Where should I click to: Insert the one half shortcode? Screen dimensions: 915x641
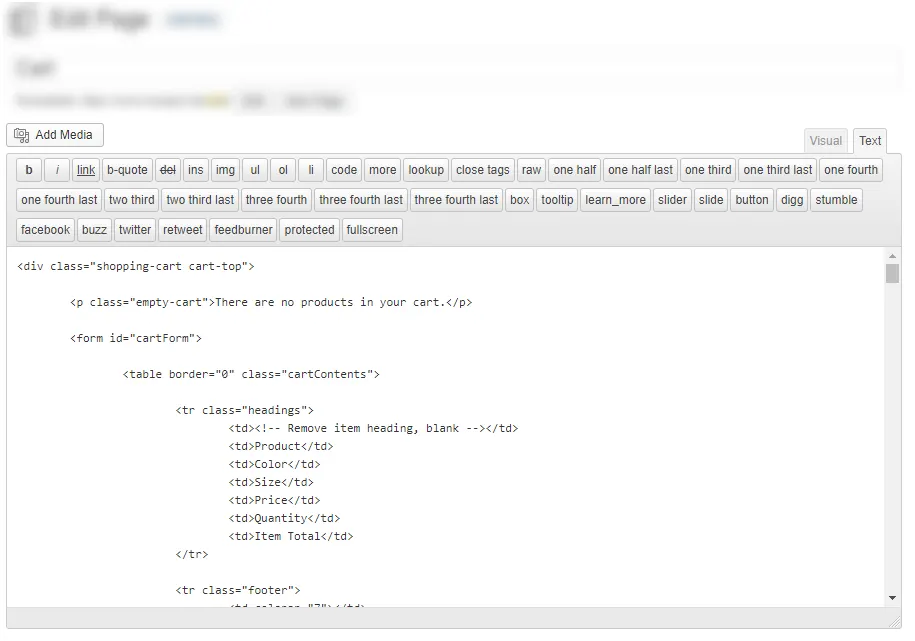pyautogui.click(x=575, y=170)
